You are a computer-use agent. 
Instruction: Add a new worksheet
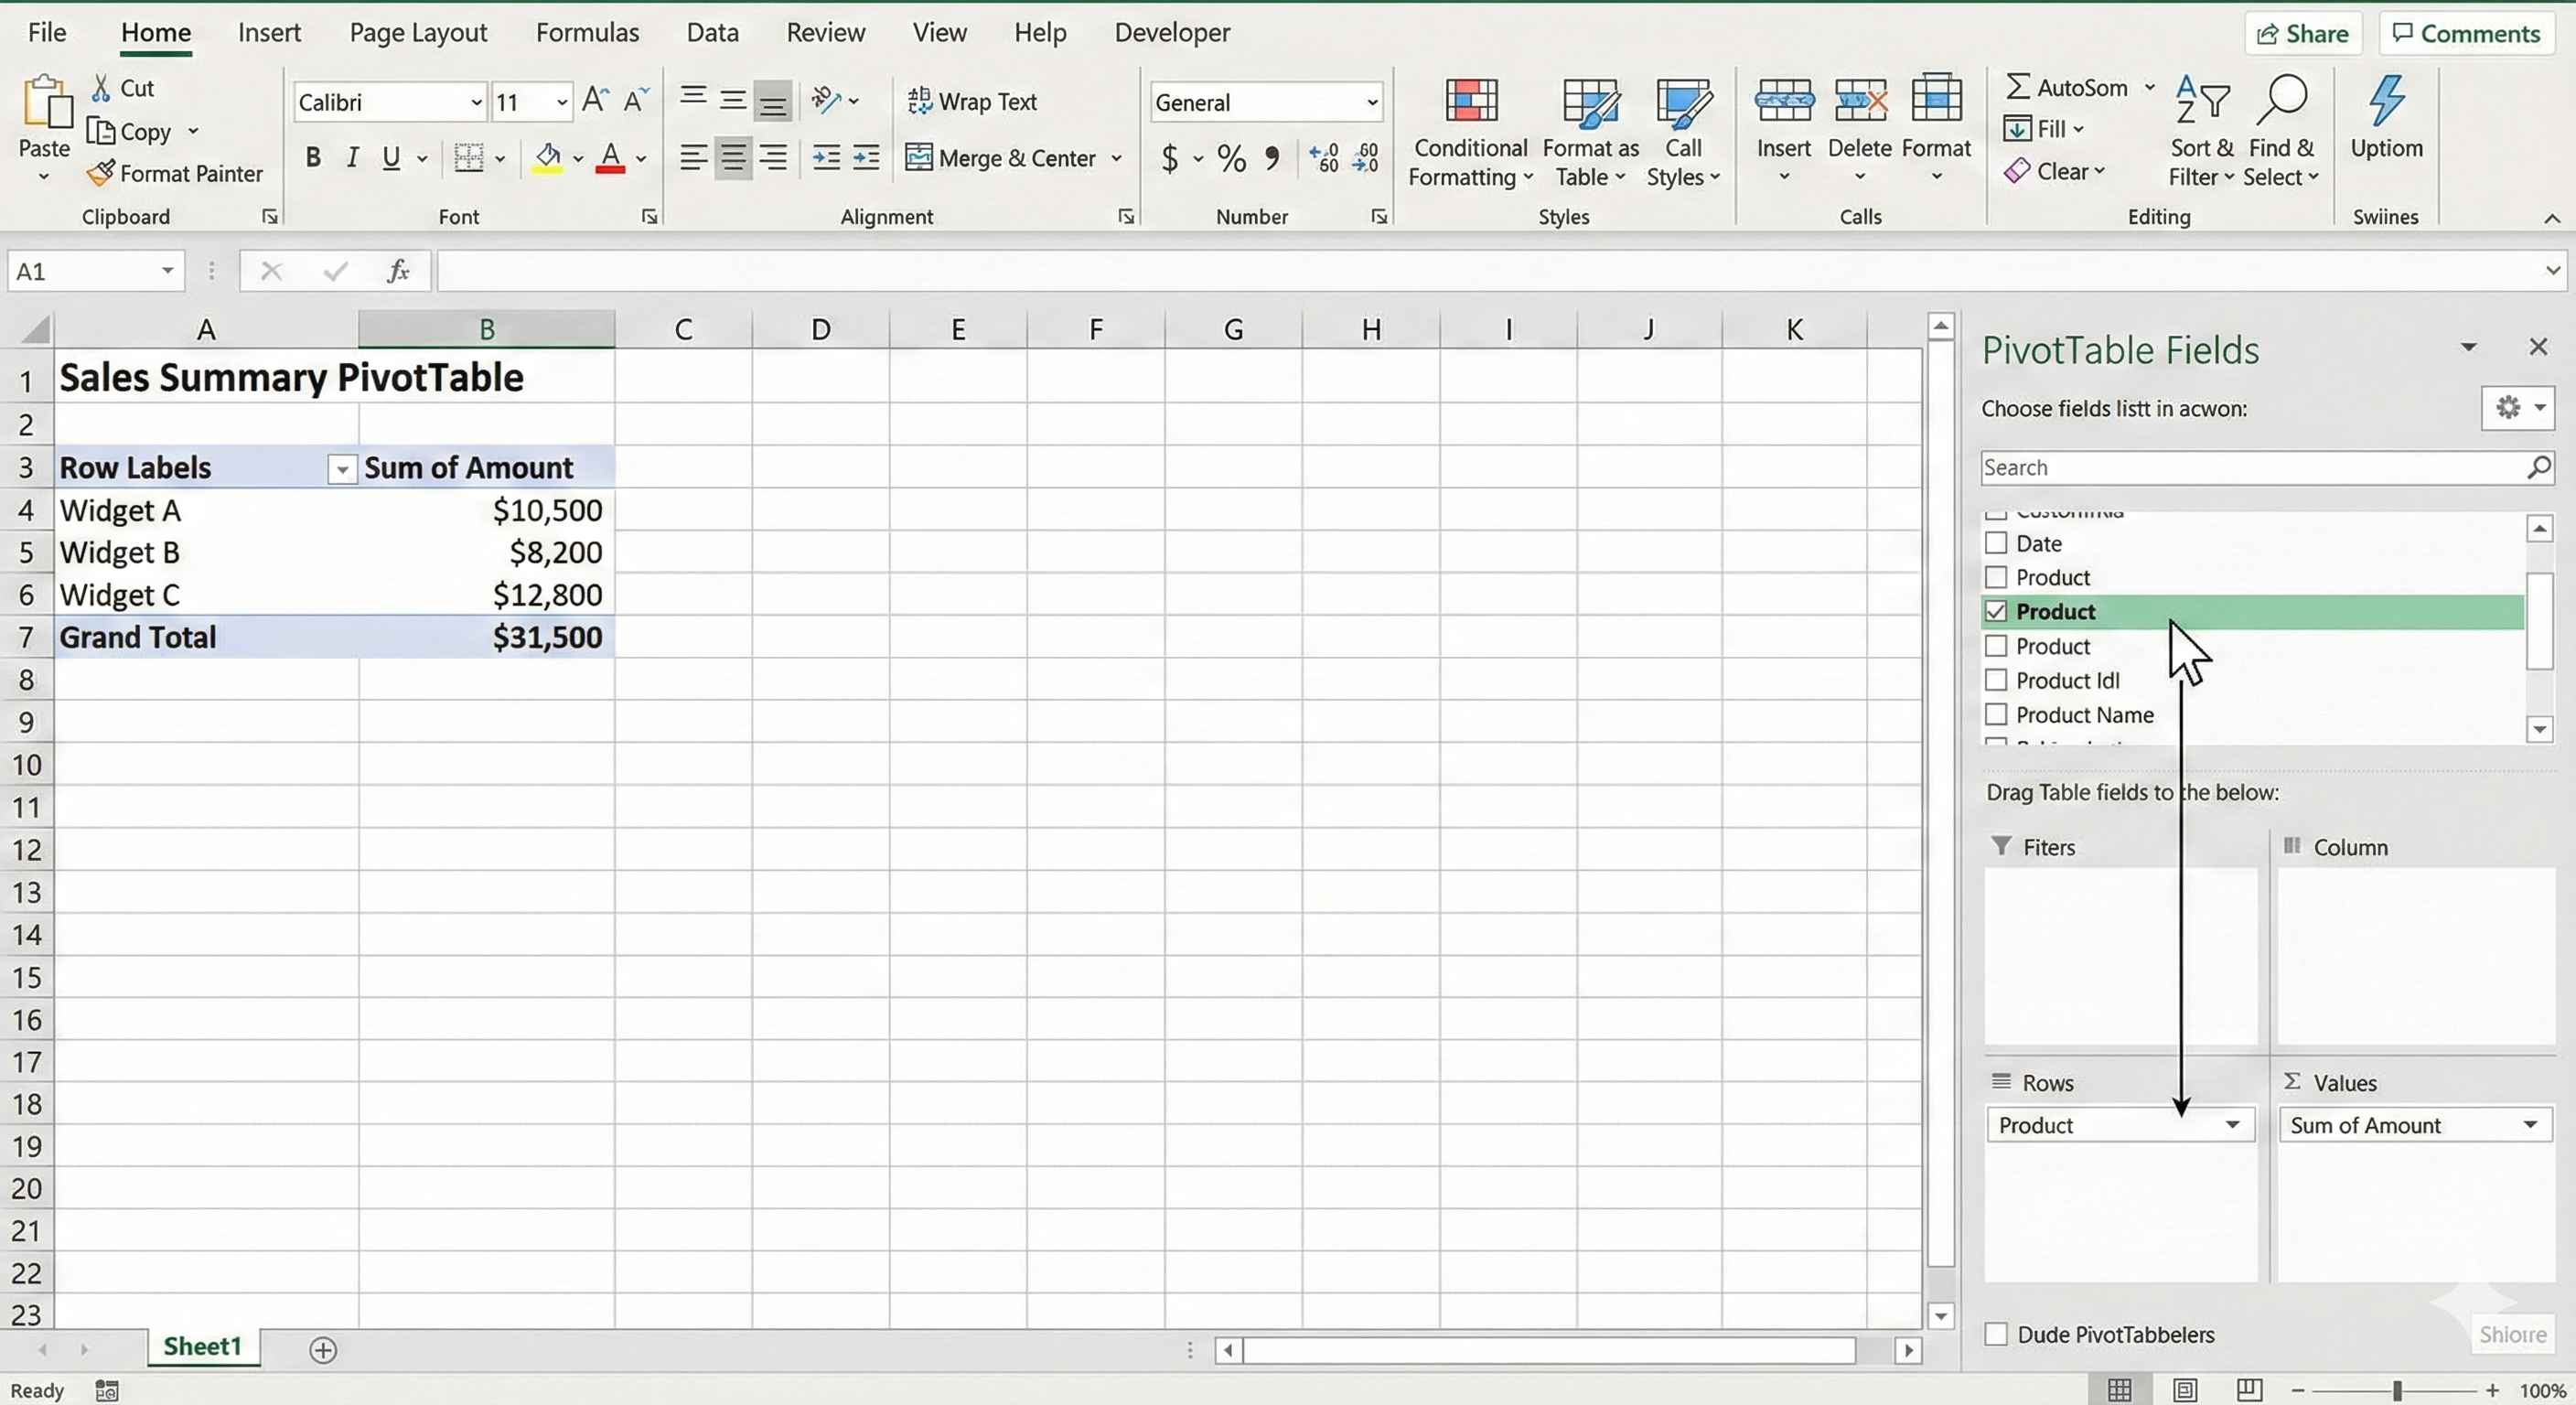point(322,1349)
